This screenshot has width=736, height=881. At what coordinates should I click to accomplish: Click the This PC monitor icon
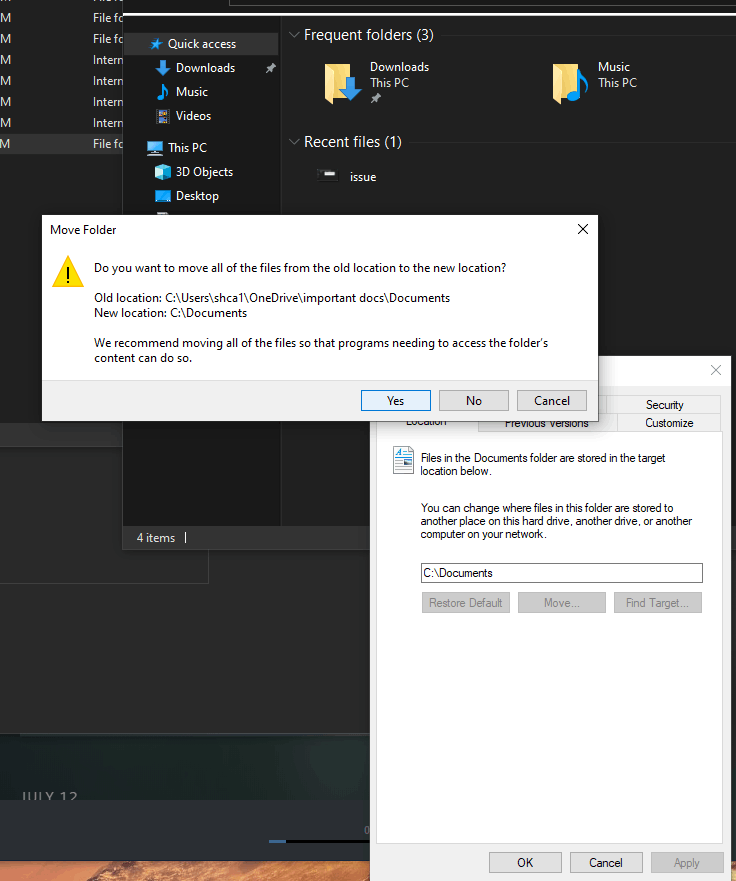pos(155,148)
